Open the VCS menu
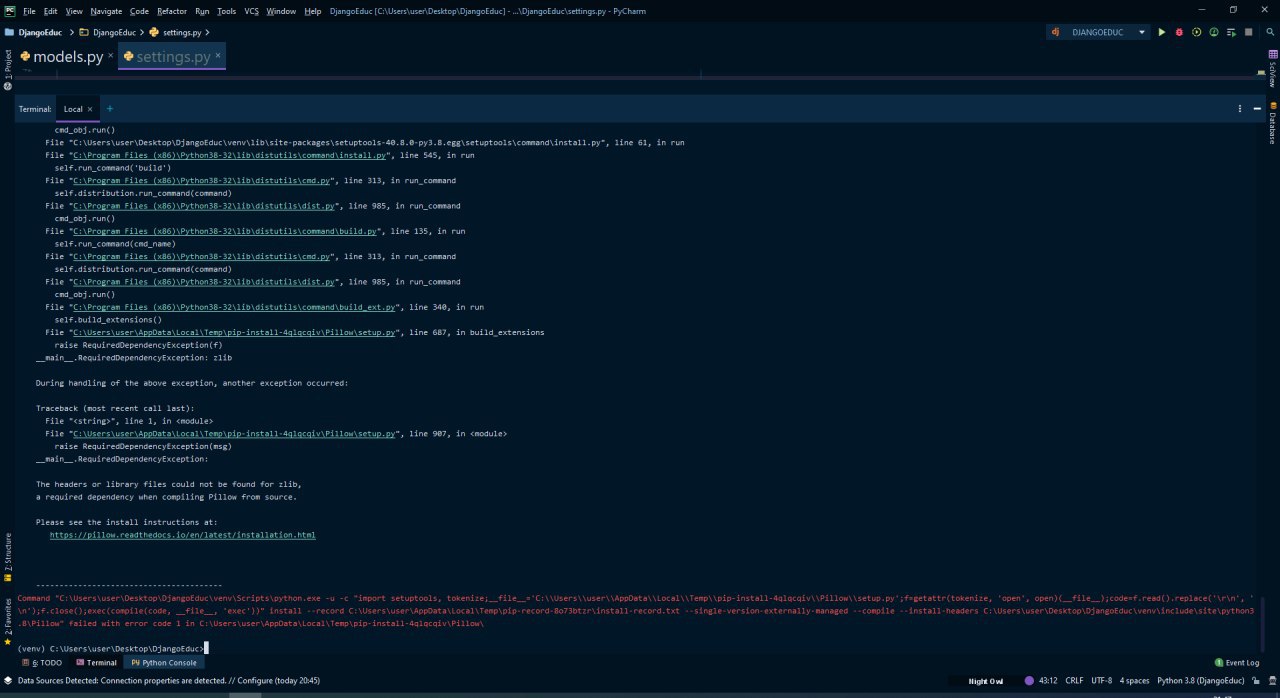This screenshot has height=698, width=1280. point(251,10)
